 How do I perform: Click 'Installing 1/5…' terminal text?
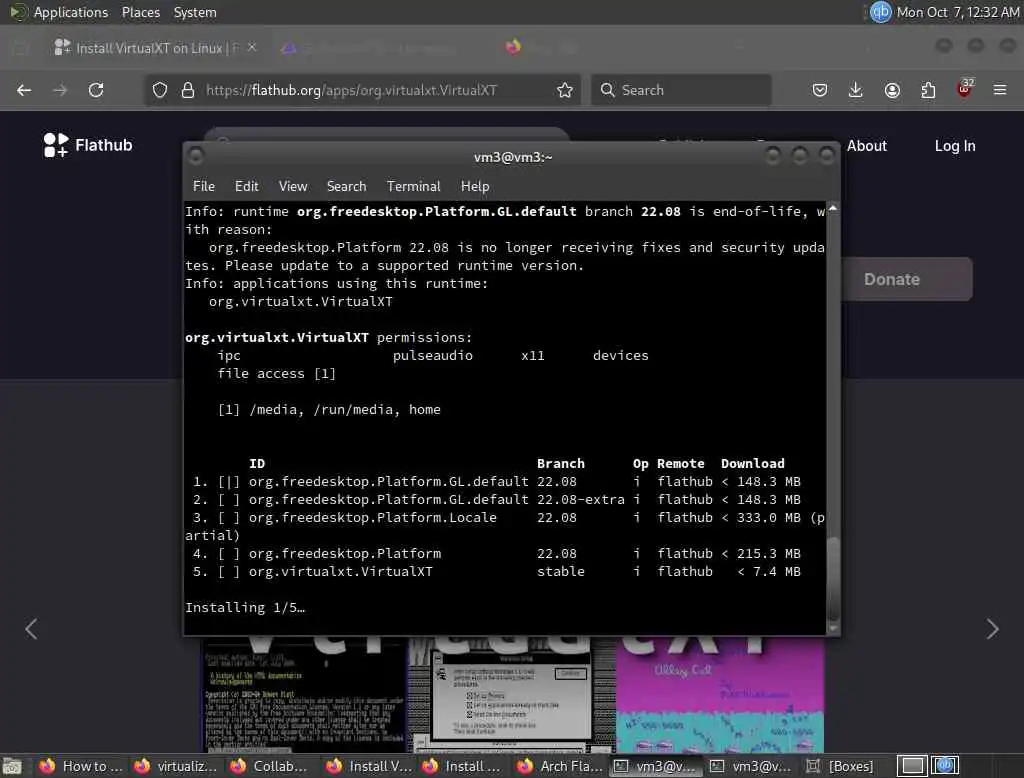point(245,608)
